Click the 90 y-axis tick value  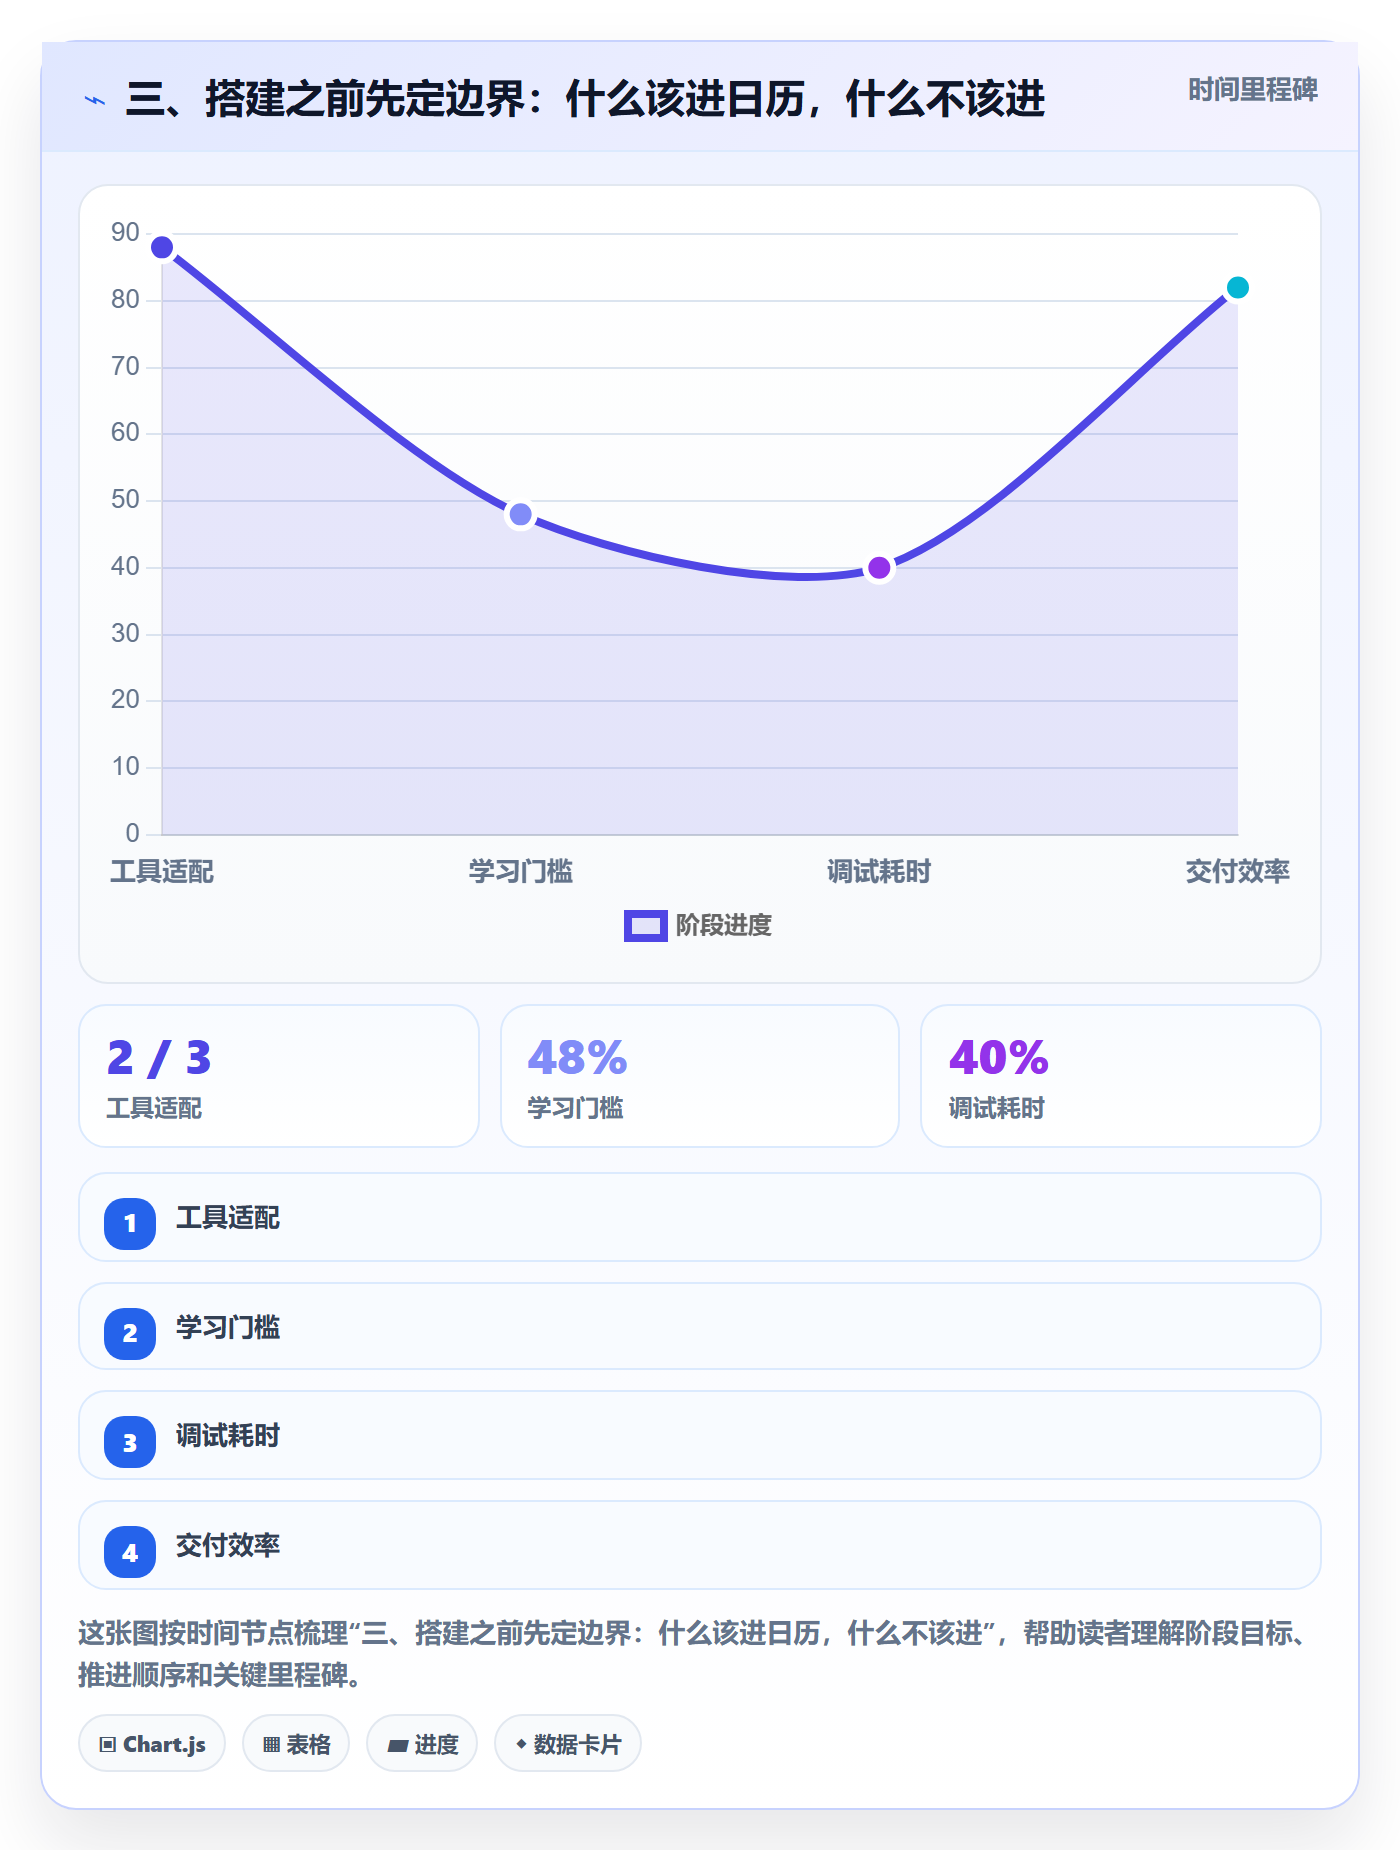(125, 233)
